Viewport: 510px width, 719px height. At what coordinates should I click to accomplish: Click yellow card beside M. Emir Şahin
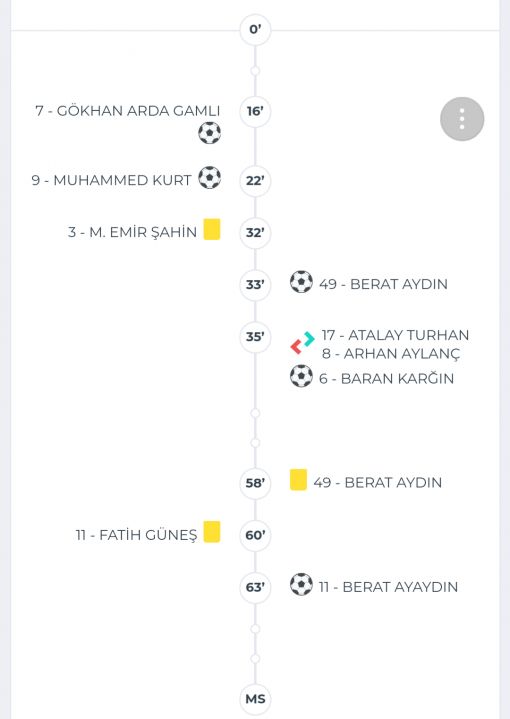(x=212, y=229)
